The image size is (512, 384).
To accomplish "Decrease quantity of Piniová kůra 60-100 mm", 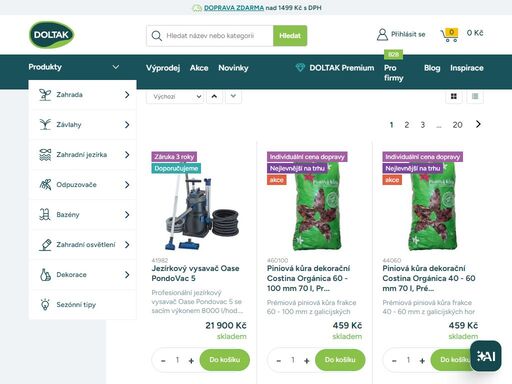I will (279, 360).
